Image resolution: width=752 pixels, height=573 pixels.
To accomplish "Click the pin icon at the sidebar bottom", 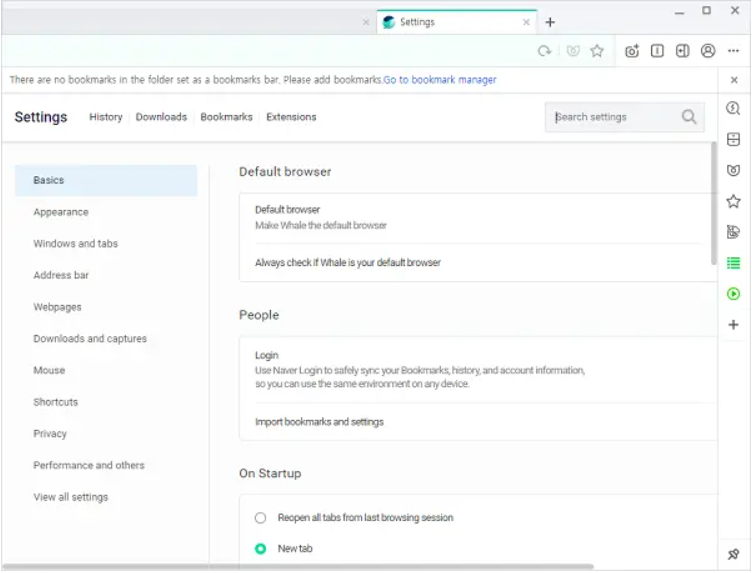I will pos(733,554).
